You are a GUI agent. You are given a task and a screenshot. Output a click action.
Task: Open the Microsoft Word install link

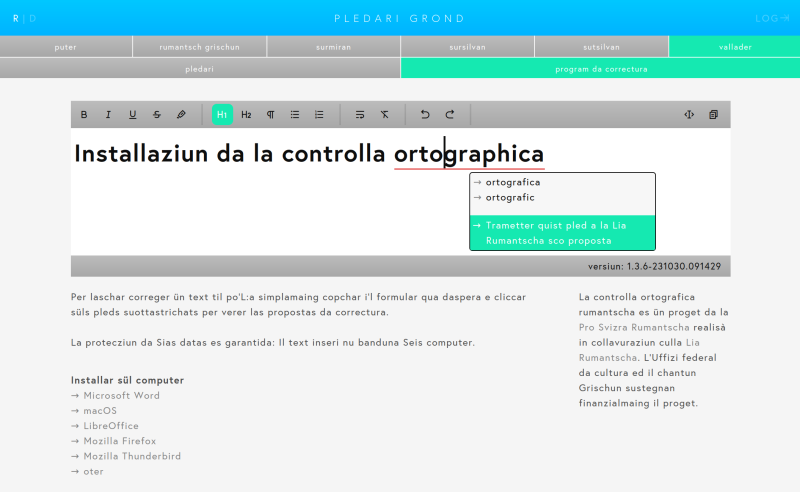click(121, 396)
